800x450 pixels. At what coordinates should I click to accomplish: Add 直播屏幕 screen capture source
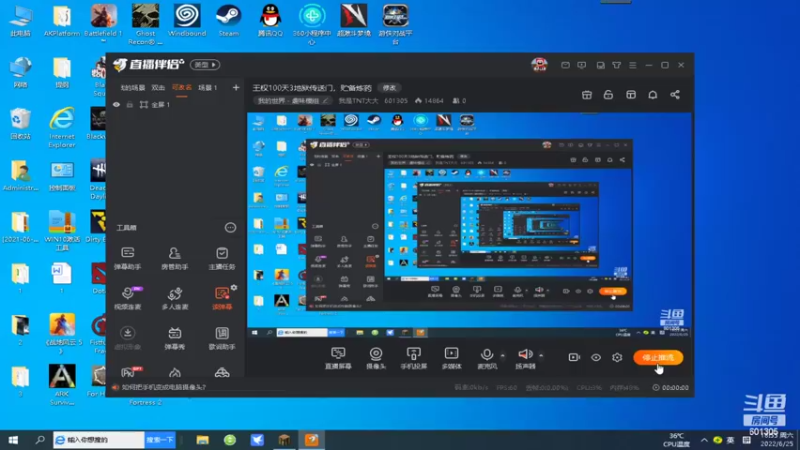coord(338,358)
